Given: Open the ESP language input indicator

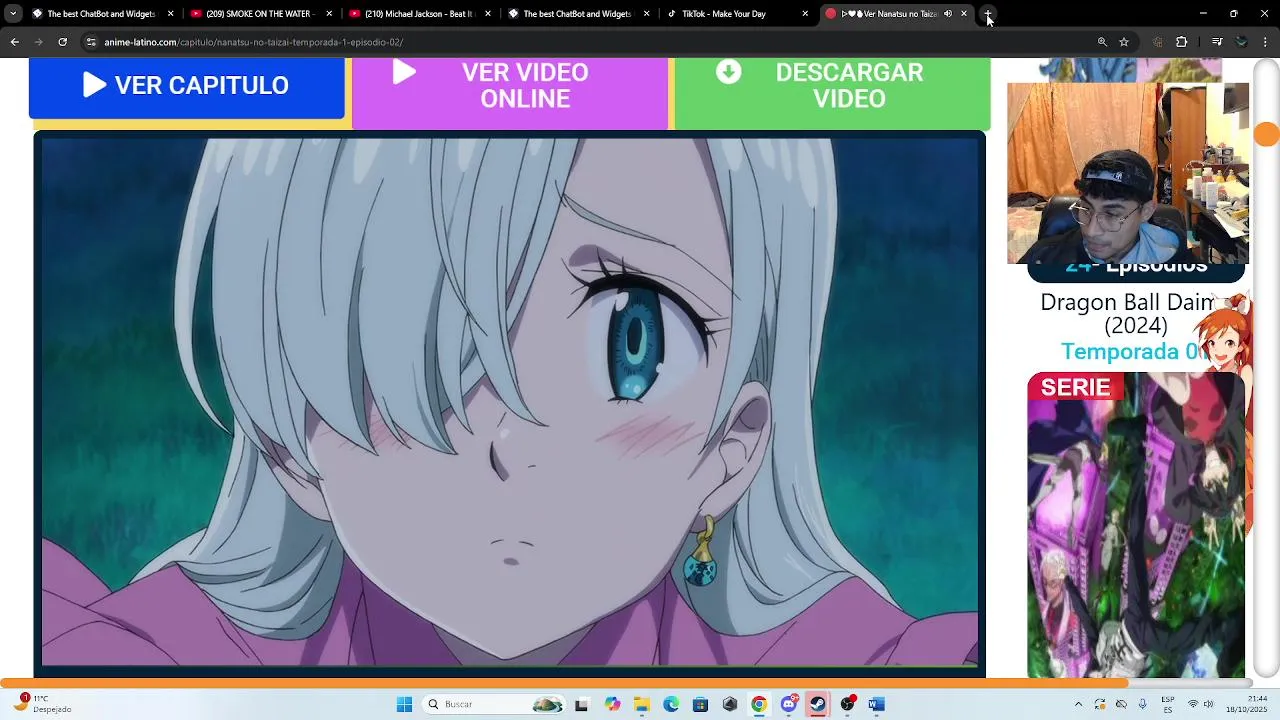Looking at the screenshot, I should tap(1168, 704).
